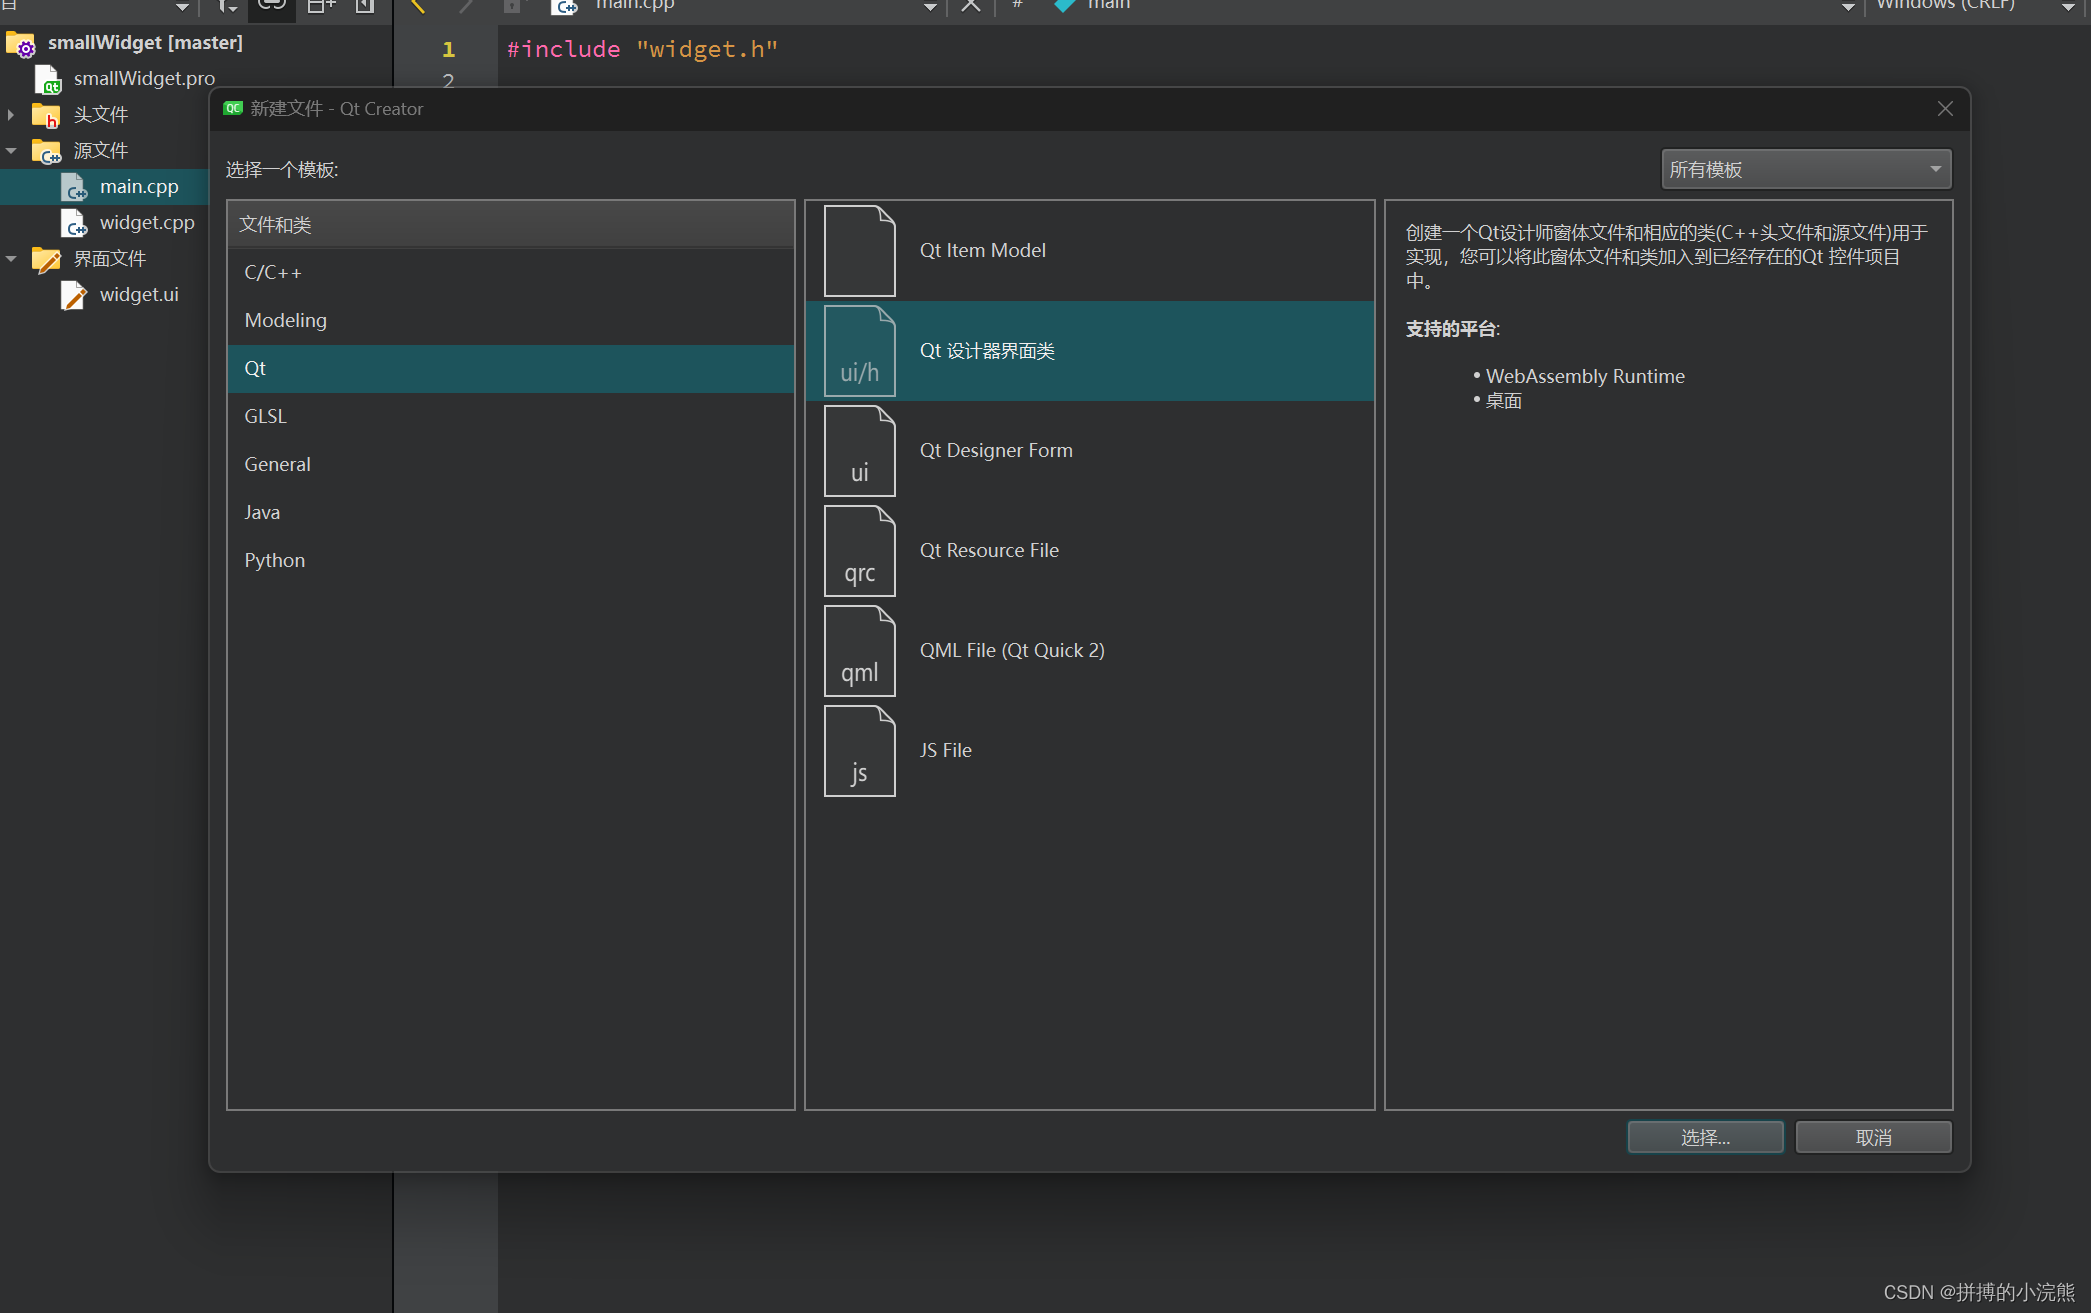Screen dimensions: 2091x1313
Task: Click the header folder icon for 头文件
Action: pyautogui.click(x=46, y=115)
